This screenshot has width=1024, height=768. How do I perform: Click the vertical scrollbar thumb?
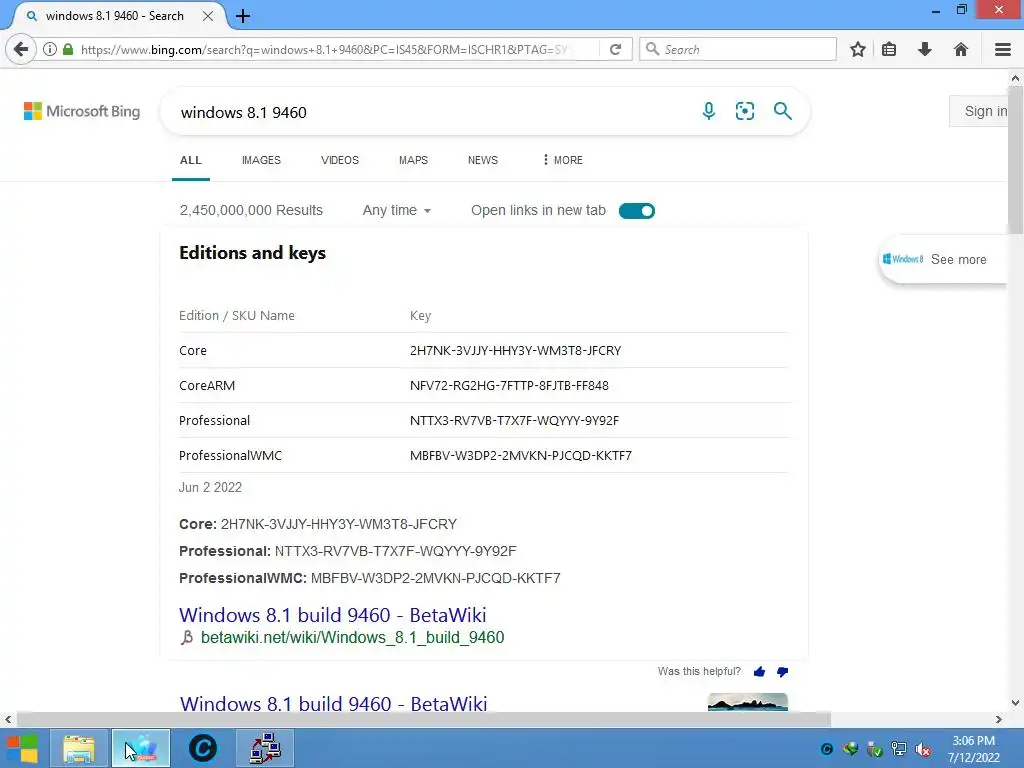point(1015,160)
